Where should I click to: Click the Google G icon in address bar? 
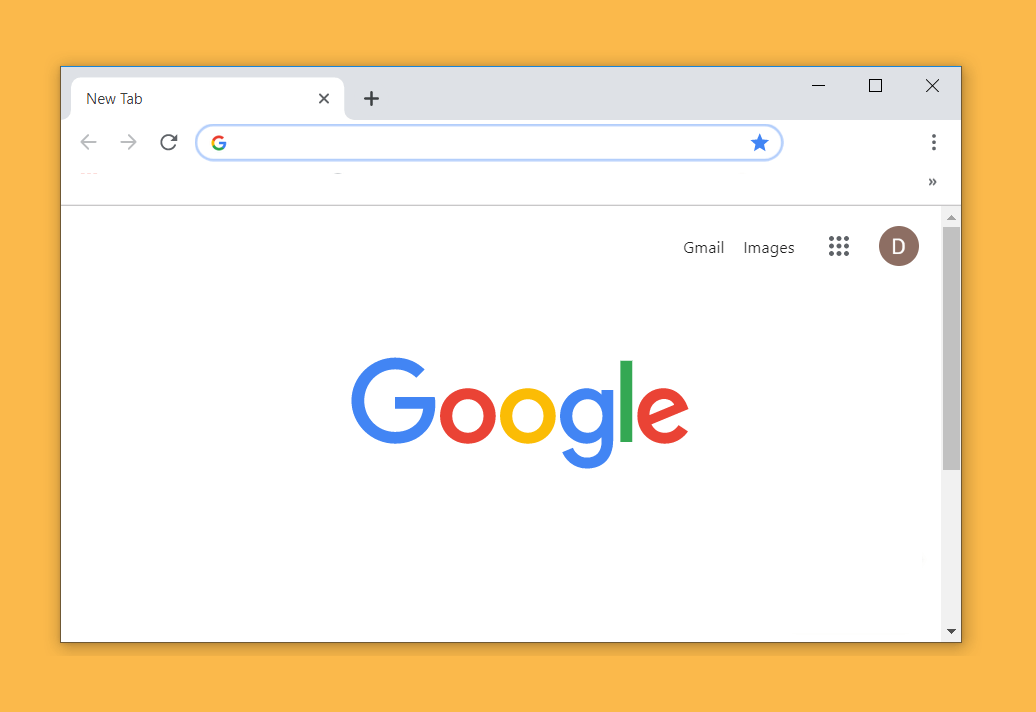pos(219,143)
